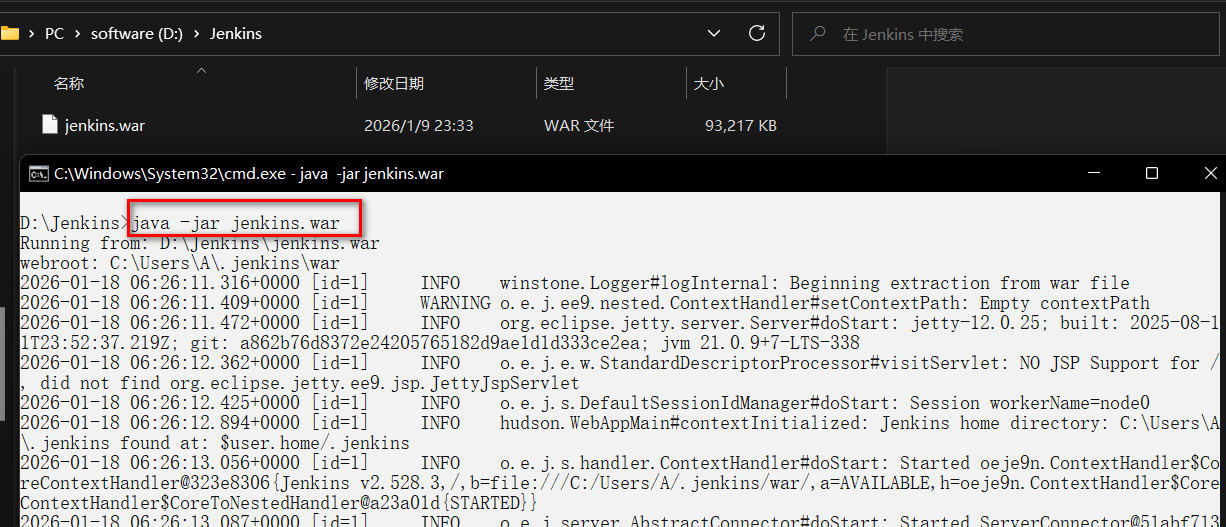Screen dimensions: 1226x527
Task: Expand the chevron after PC in breadcrumb
Action: pyautogui.click(x=78, y=34)
